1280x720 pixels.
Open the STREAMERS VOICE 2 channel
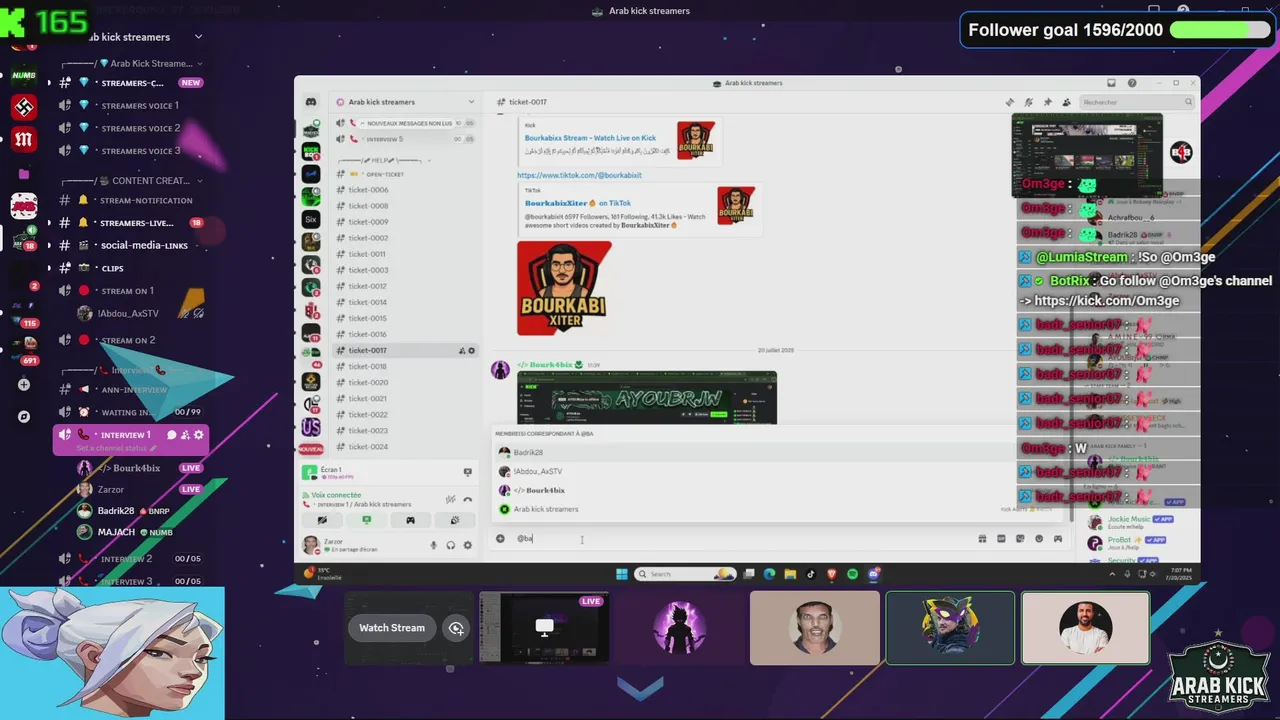[130, 128]
